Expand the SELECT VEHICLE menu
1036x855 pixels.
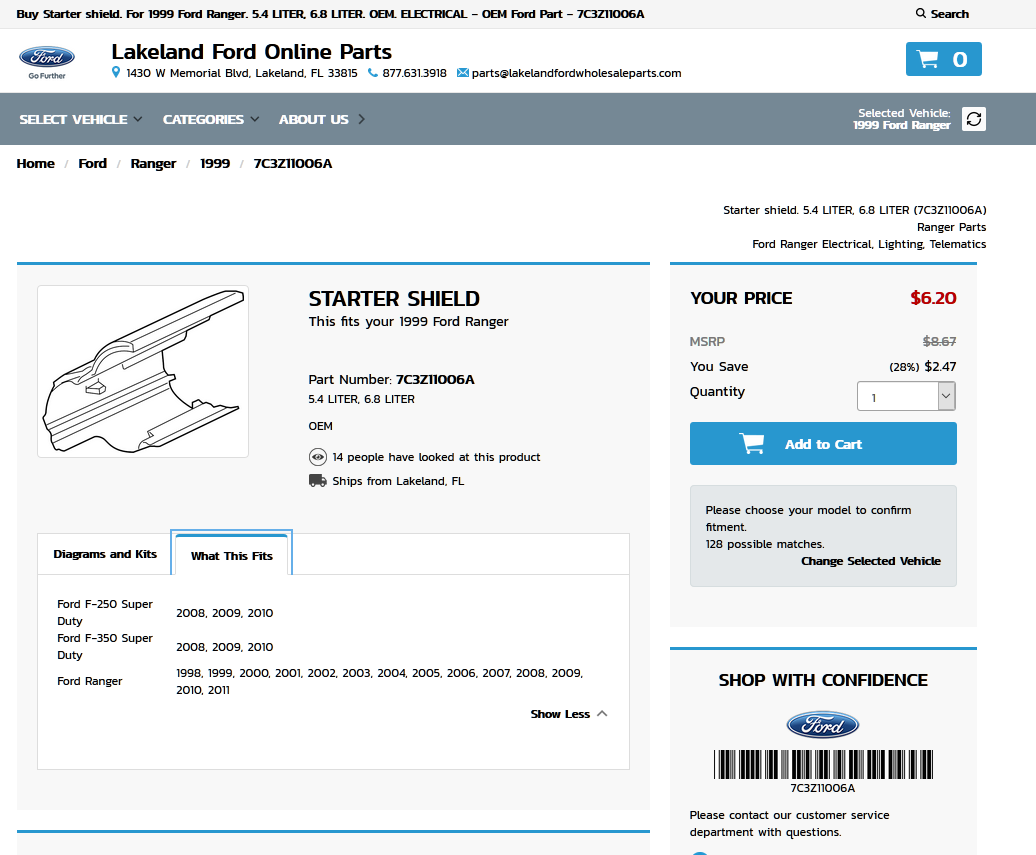tap(74, 118)
